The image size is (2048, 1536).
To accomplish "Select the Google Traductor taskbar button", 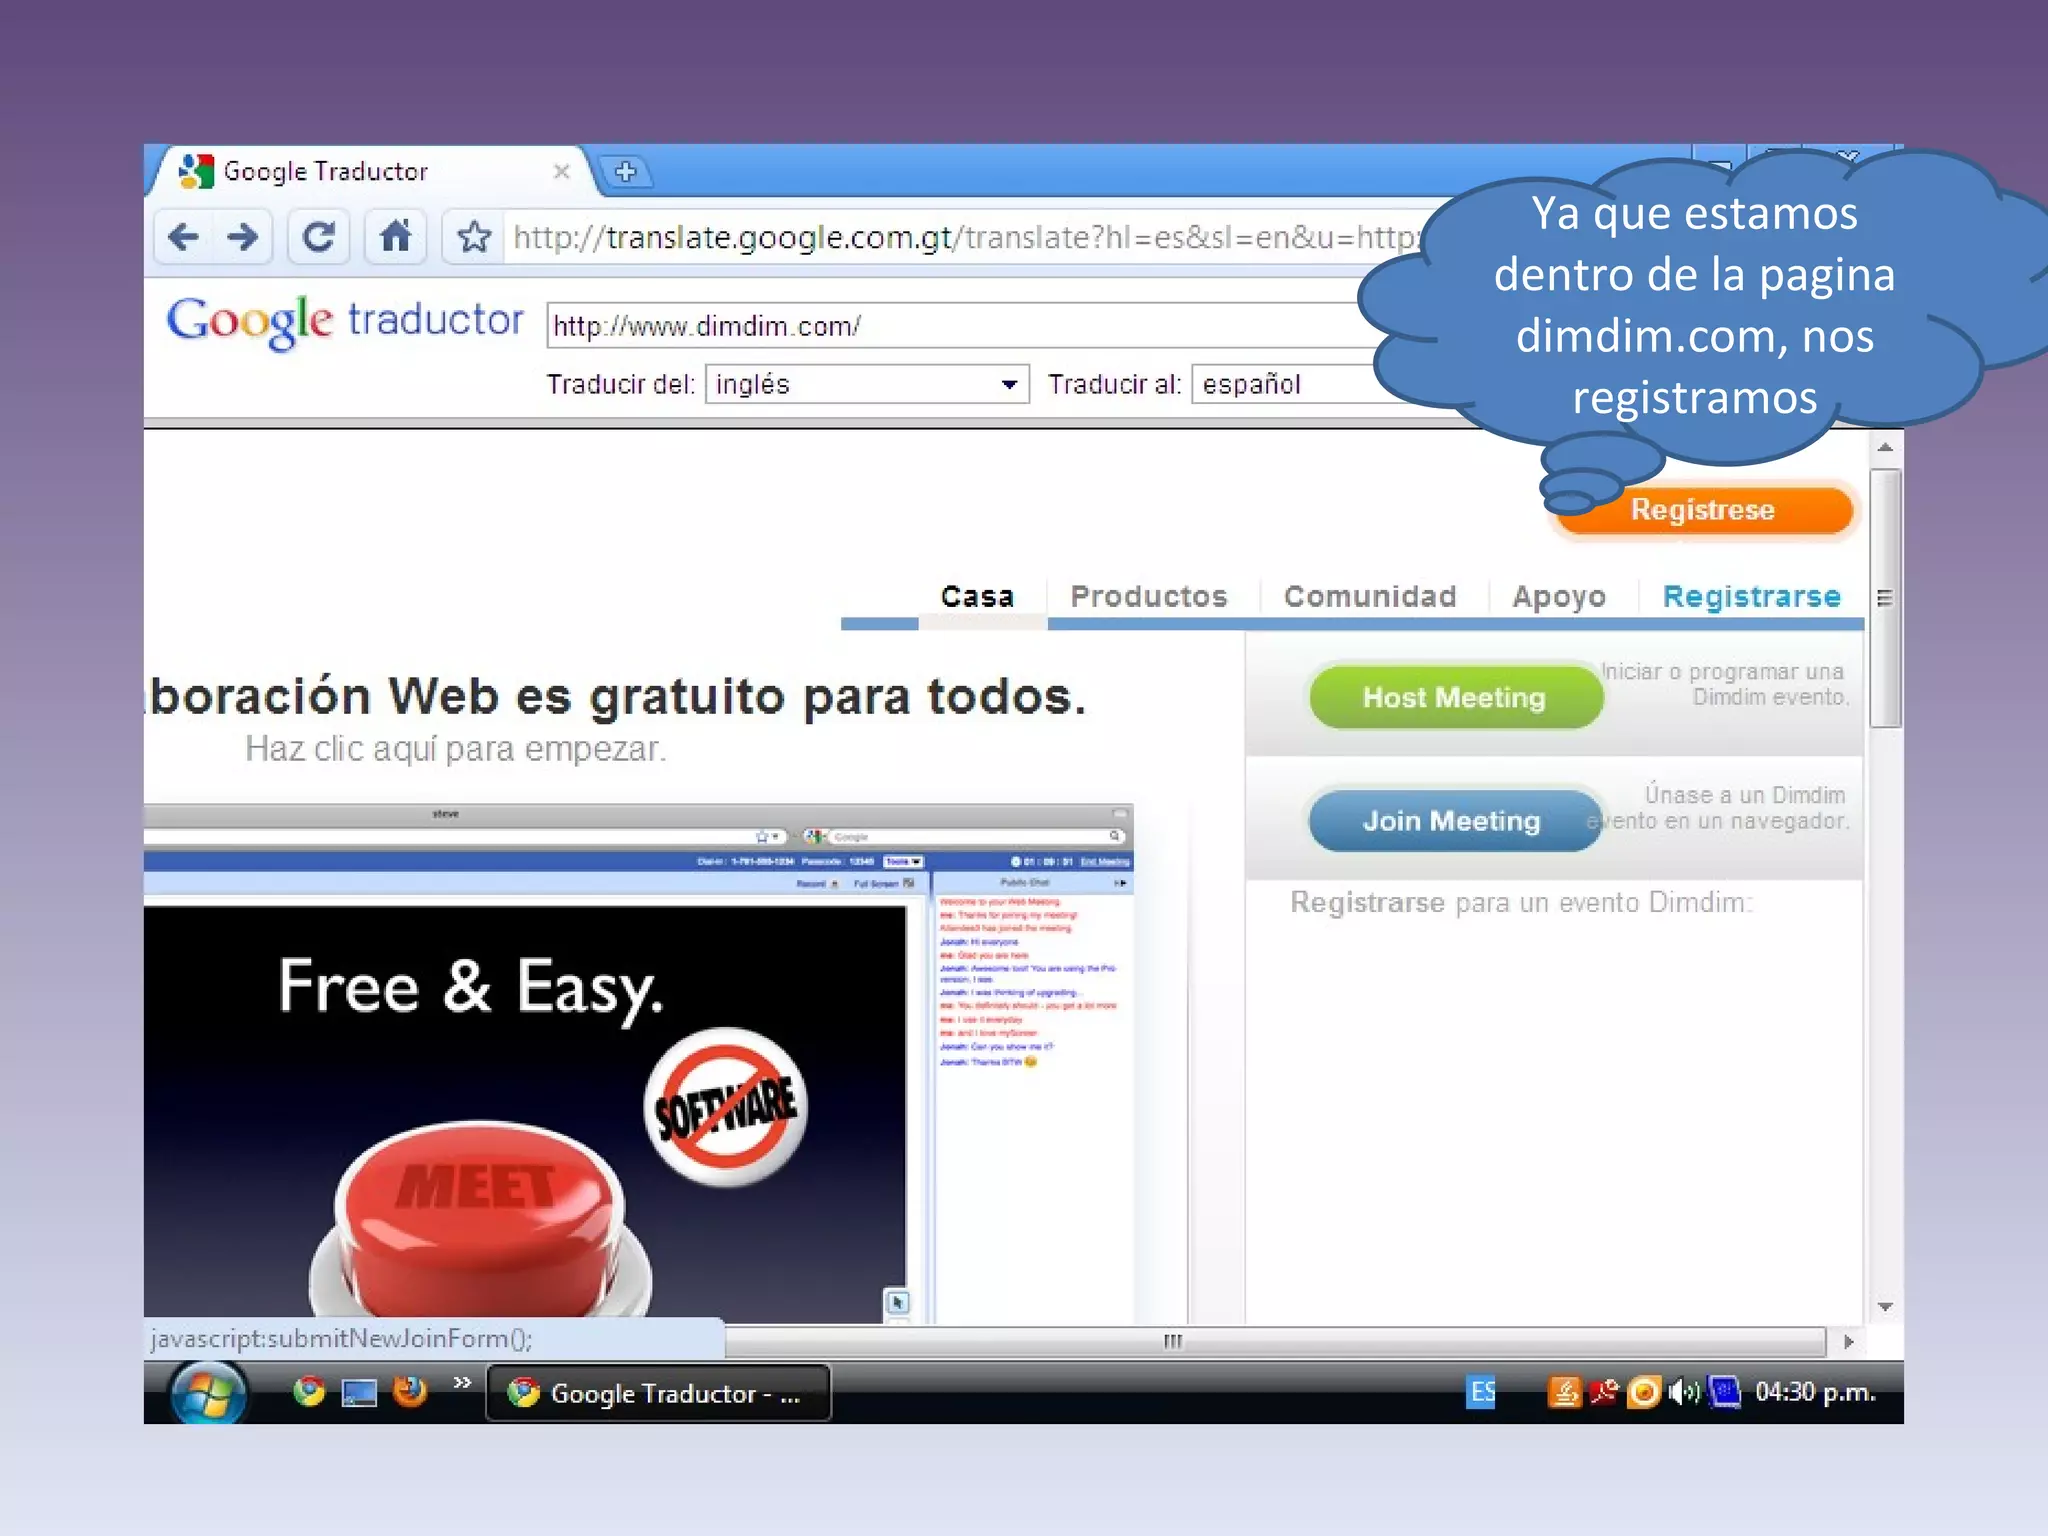I will [x=659, y=1393].
